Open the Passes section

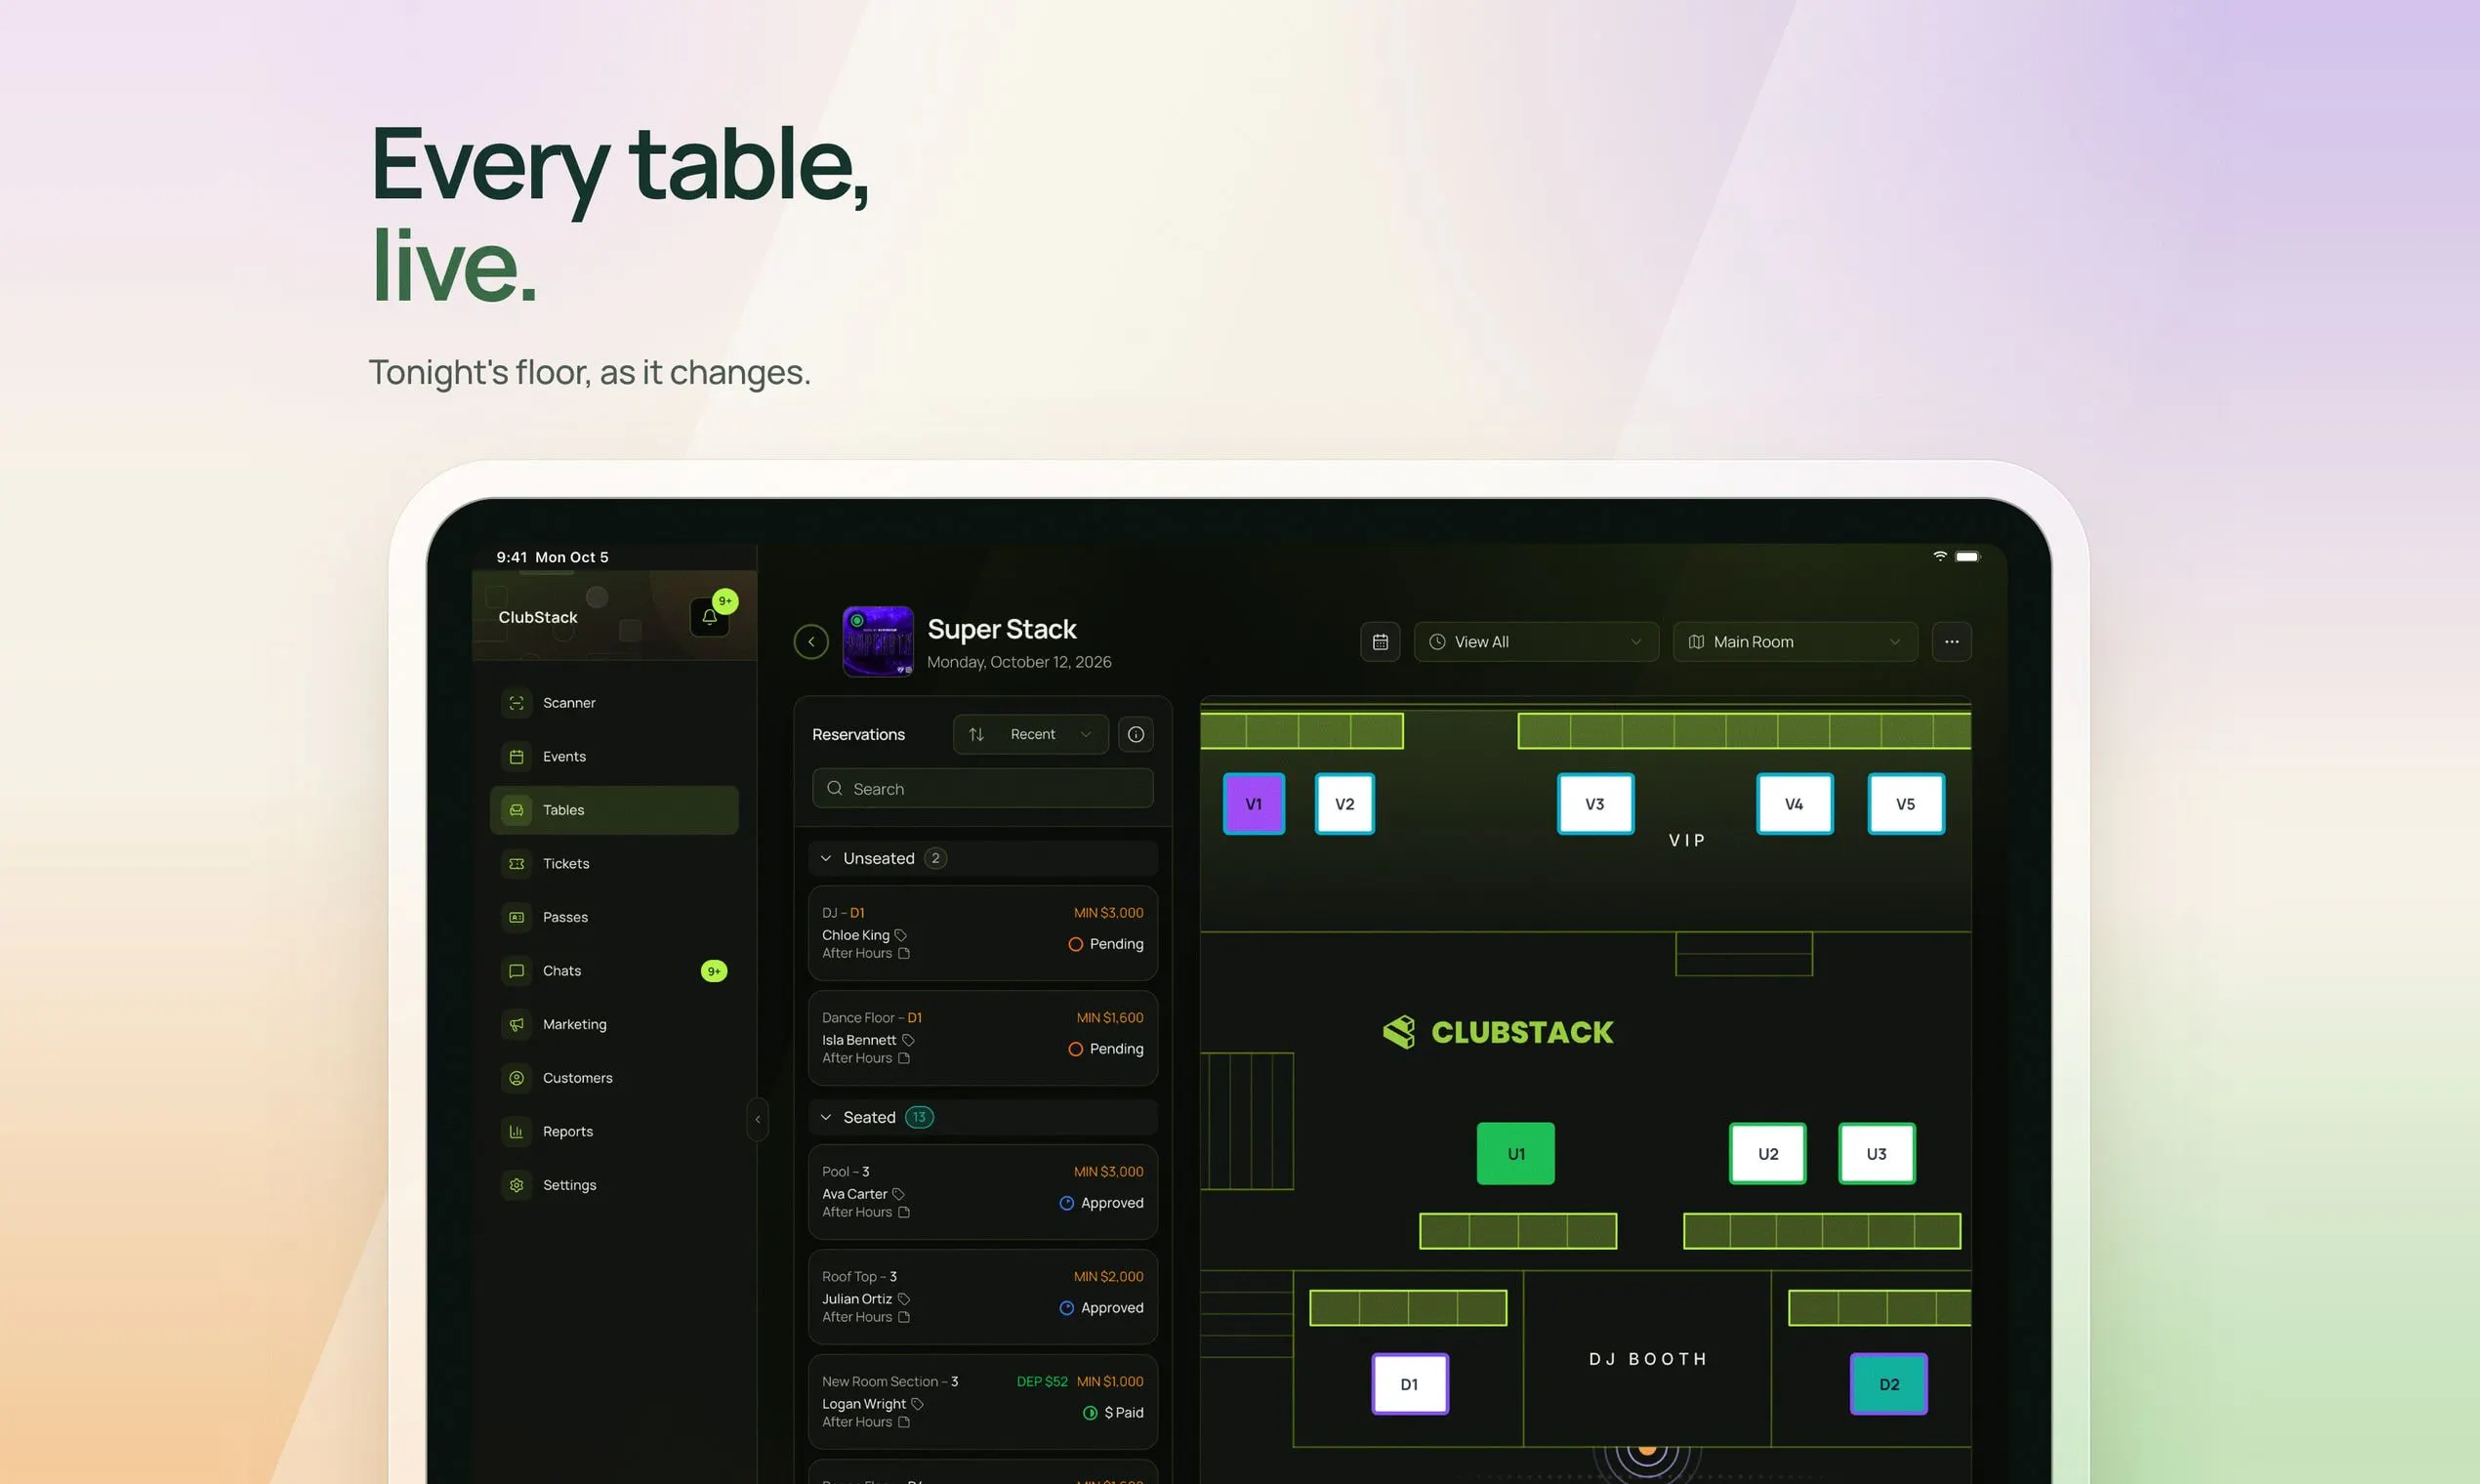pos(614,917)
